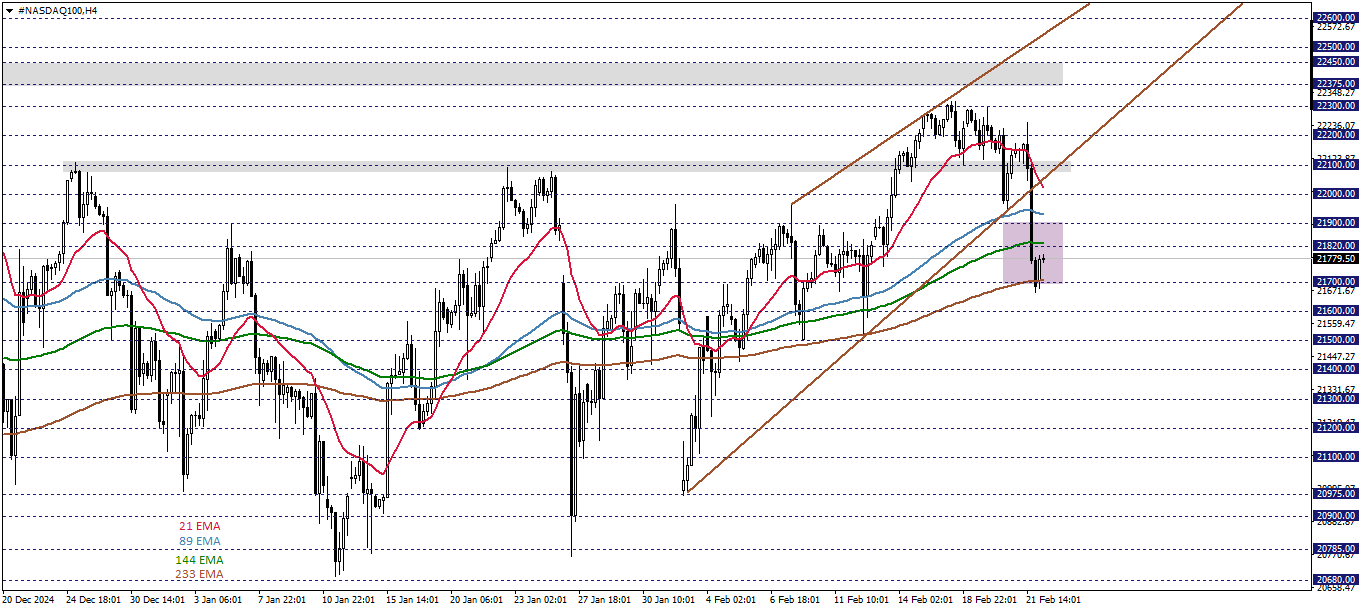Click the 6 Feb 18:01 time label

coord(796,600)
